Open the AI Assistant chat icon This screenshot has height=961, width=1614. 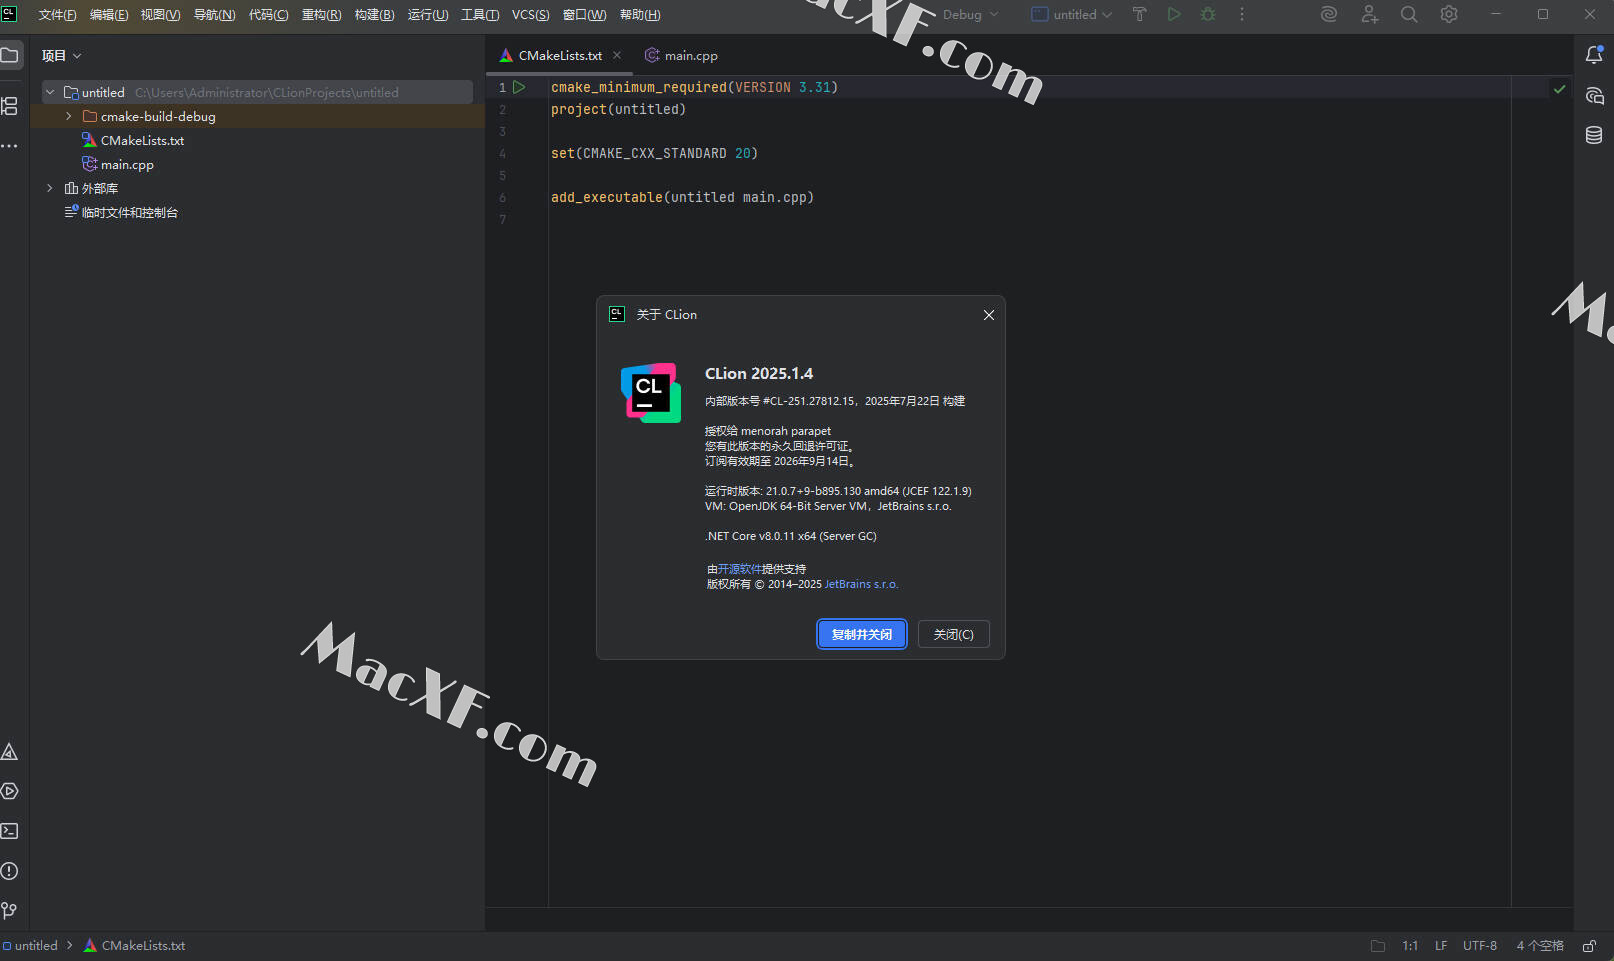(x=1594, y=96)
